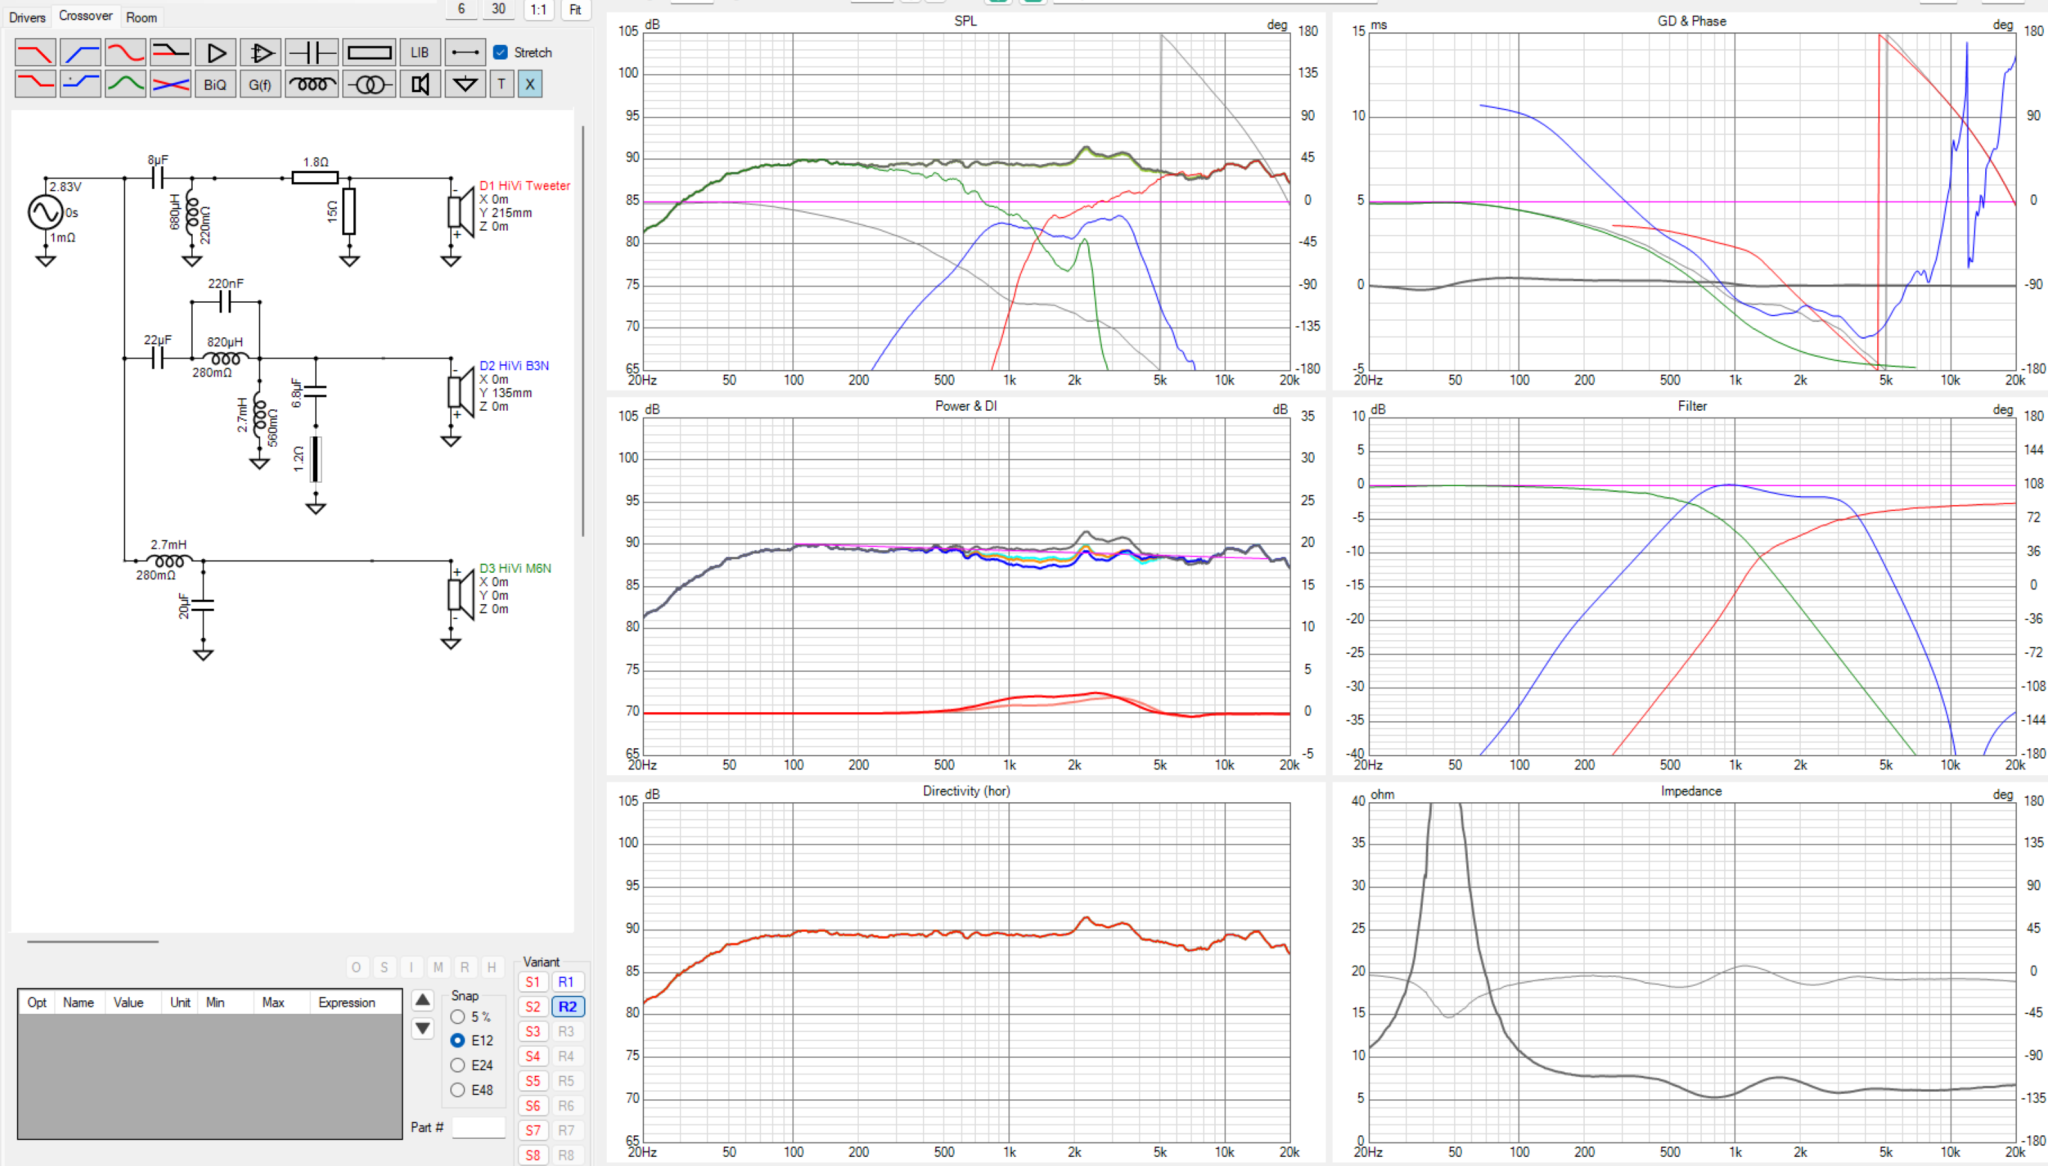
Task: Recall variant R1
Action: coord(566,982)
